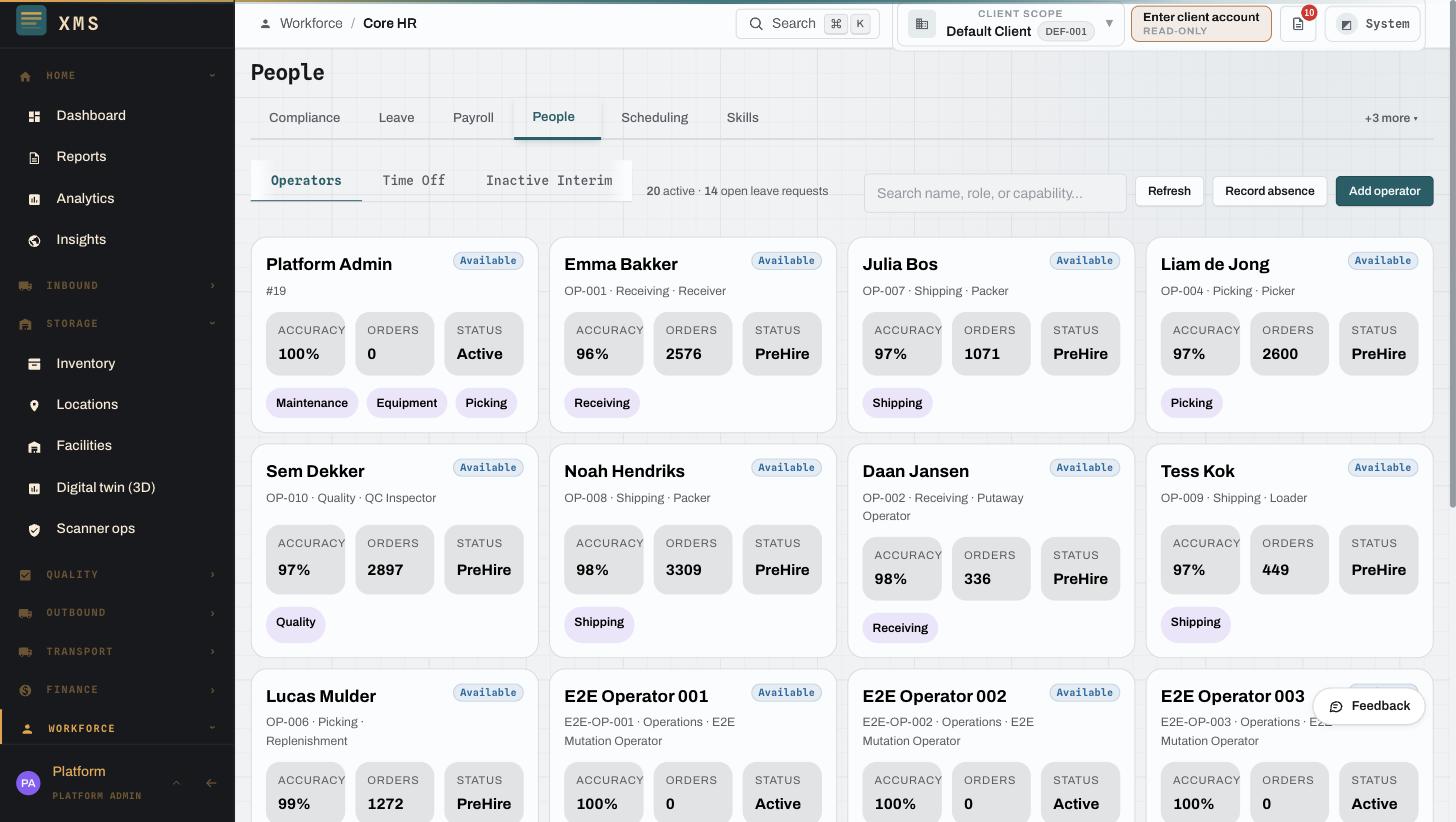
Task: Open the +3 more tabs dropdown
Action: 1391,118
